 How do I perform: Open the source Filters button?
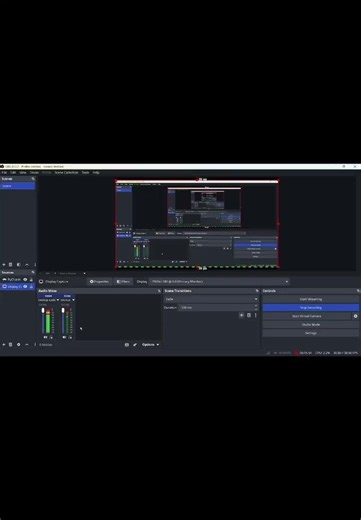tap(123, 282)
